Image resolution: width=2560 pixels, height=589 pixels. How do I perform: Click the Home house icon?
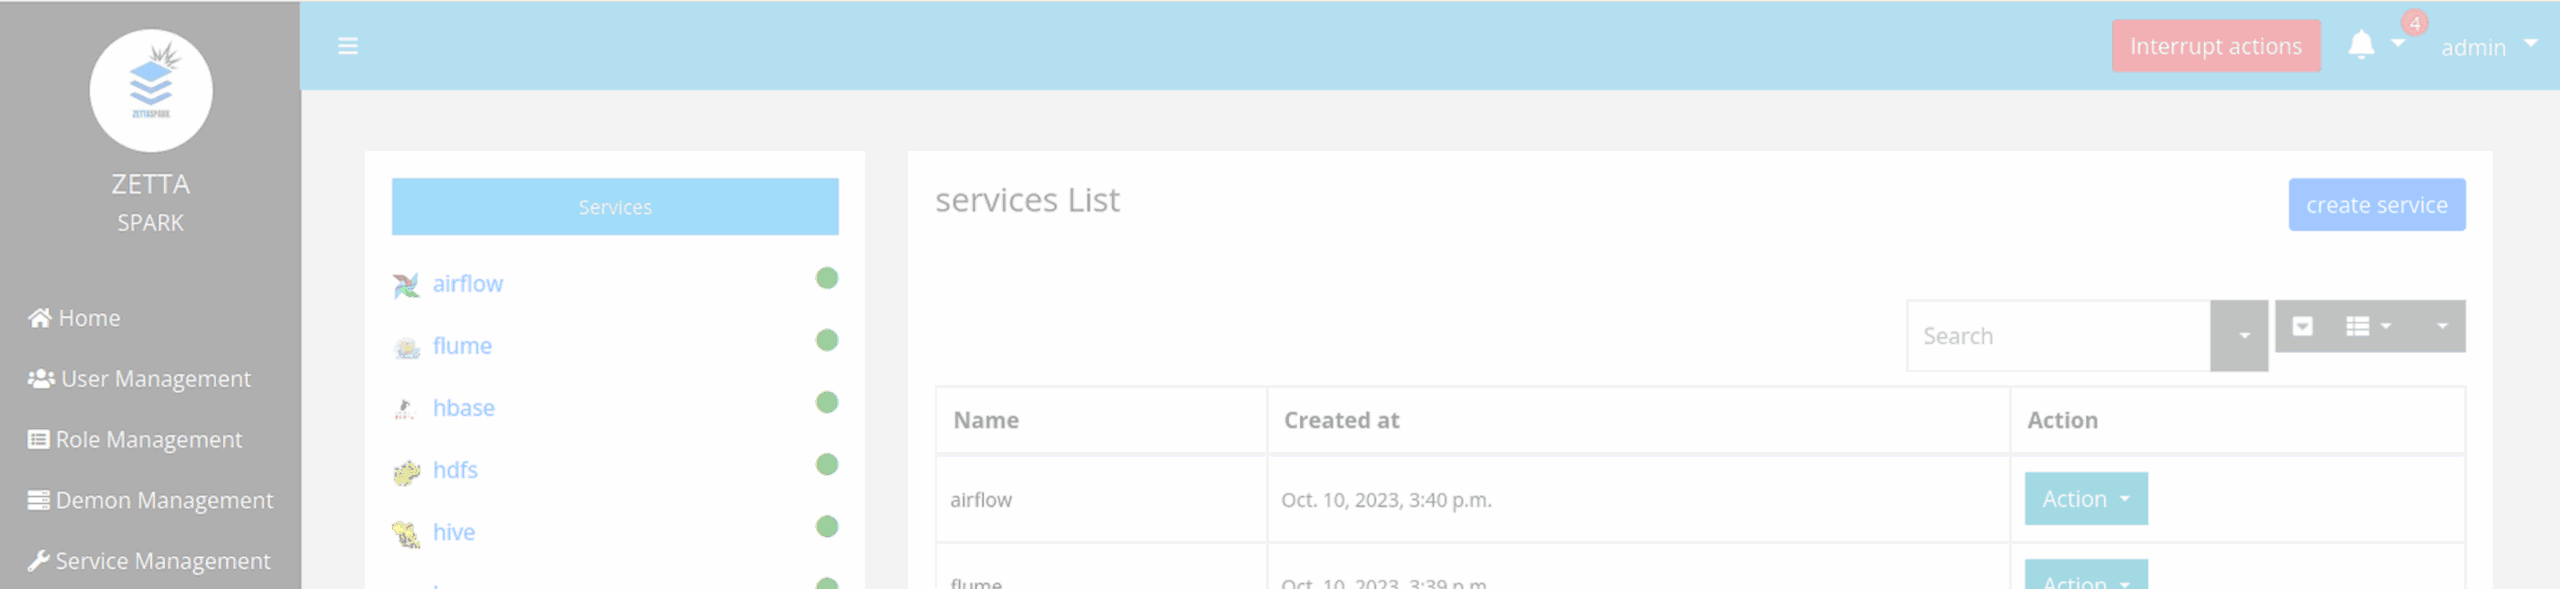click(x=40, y=318)
